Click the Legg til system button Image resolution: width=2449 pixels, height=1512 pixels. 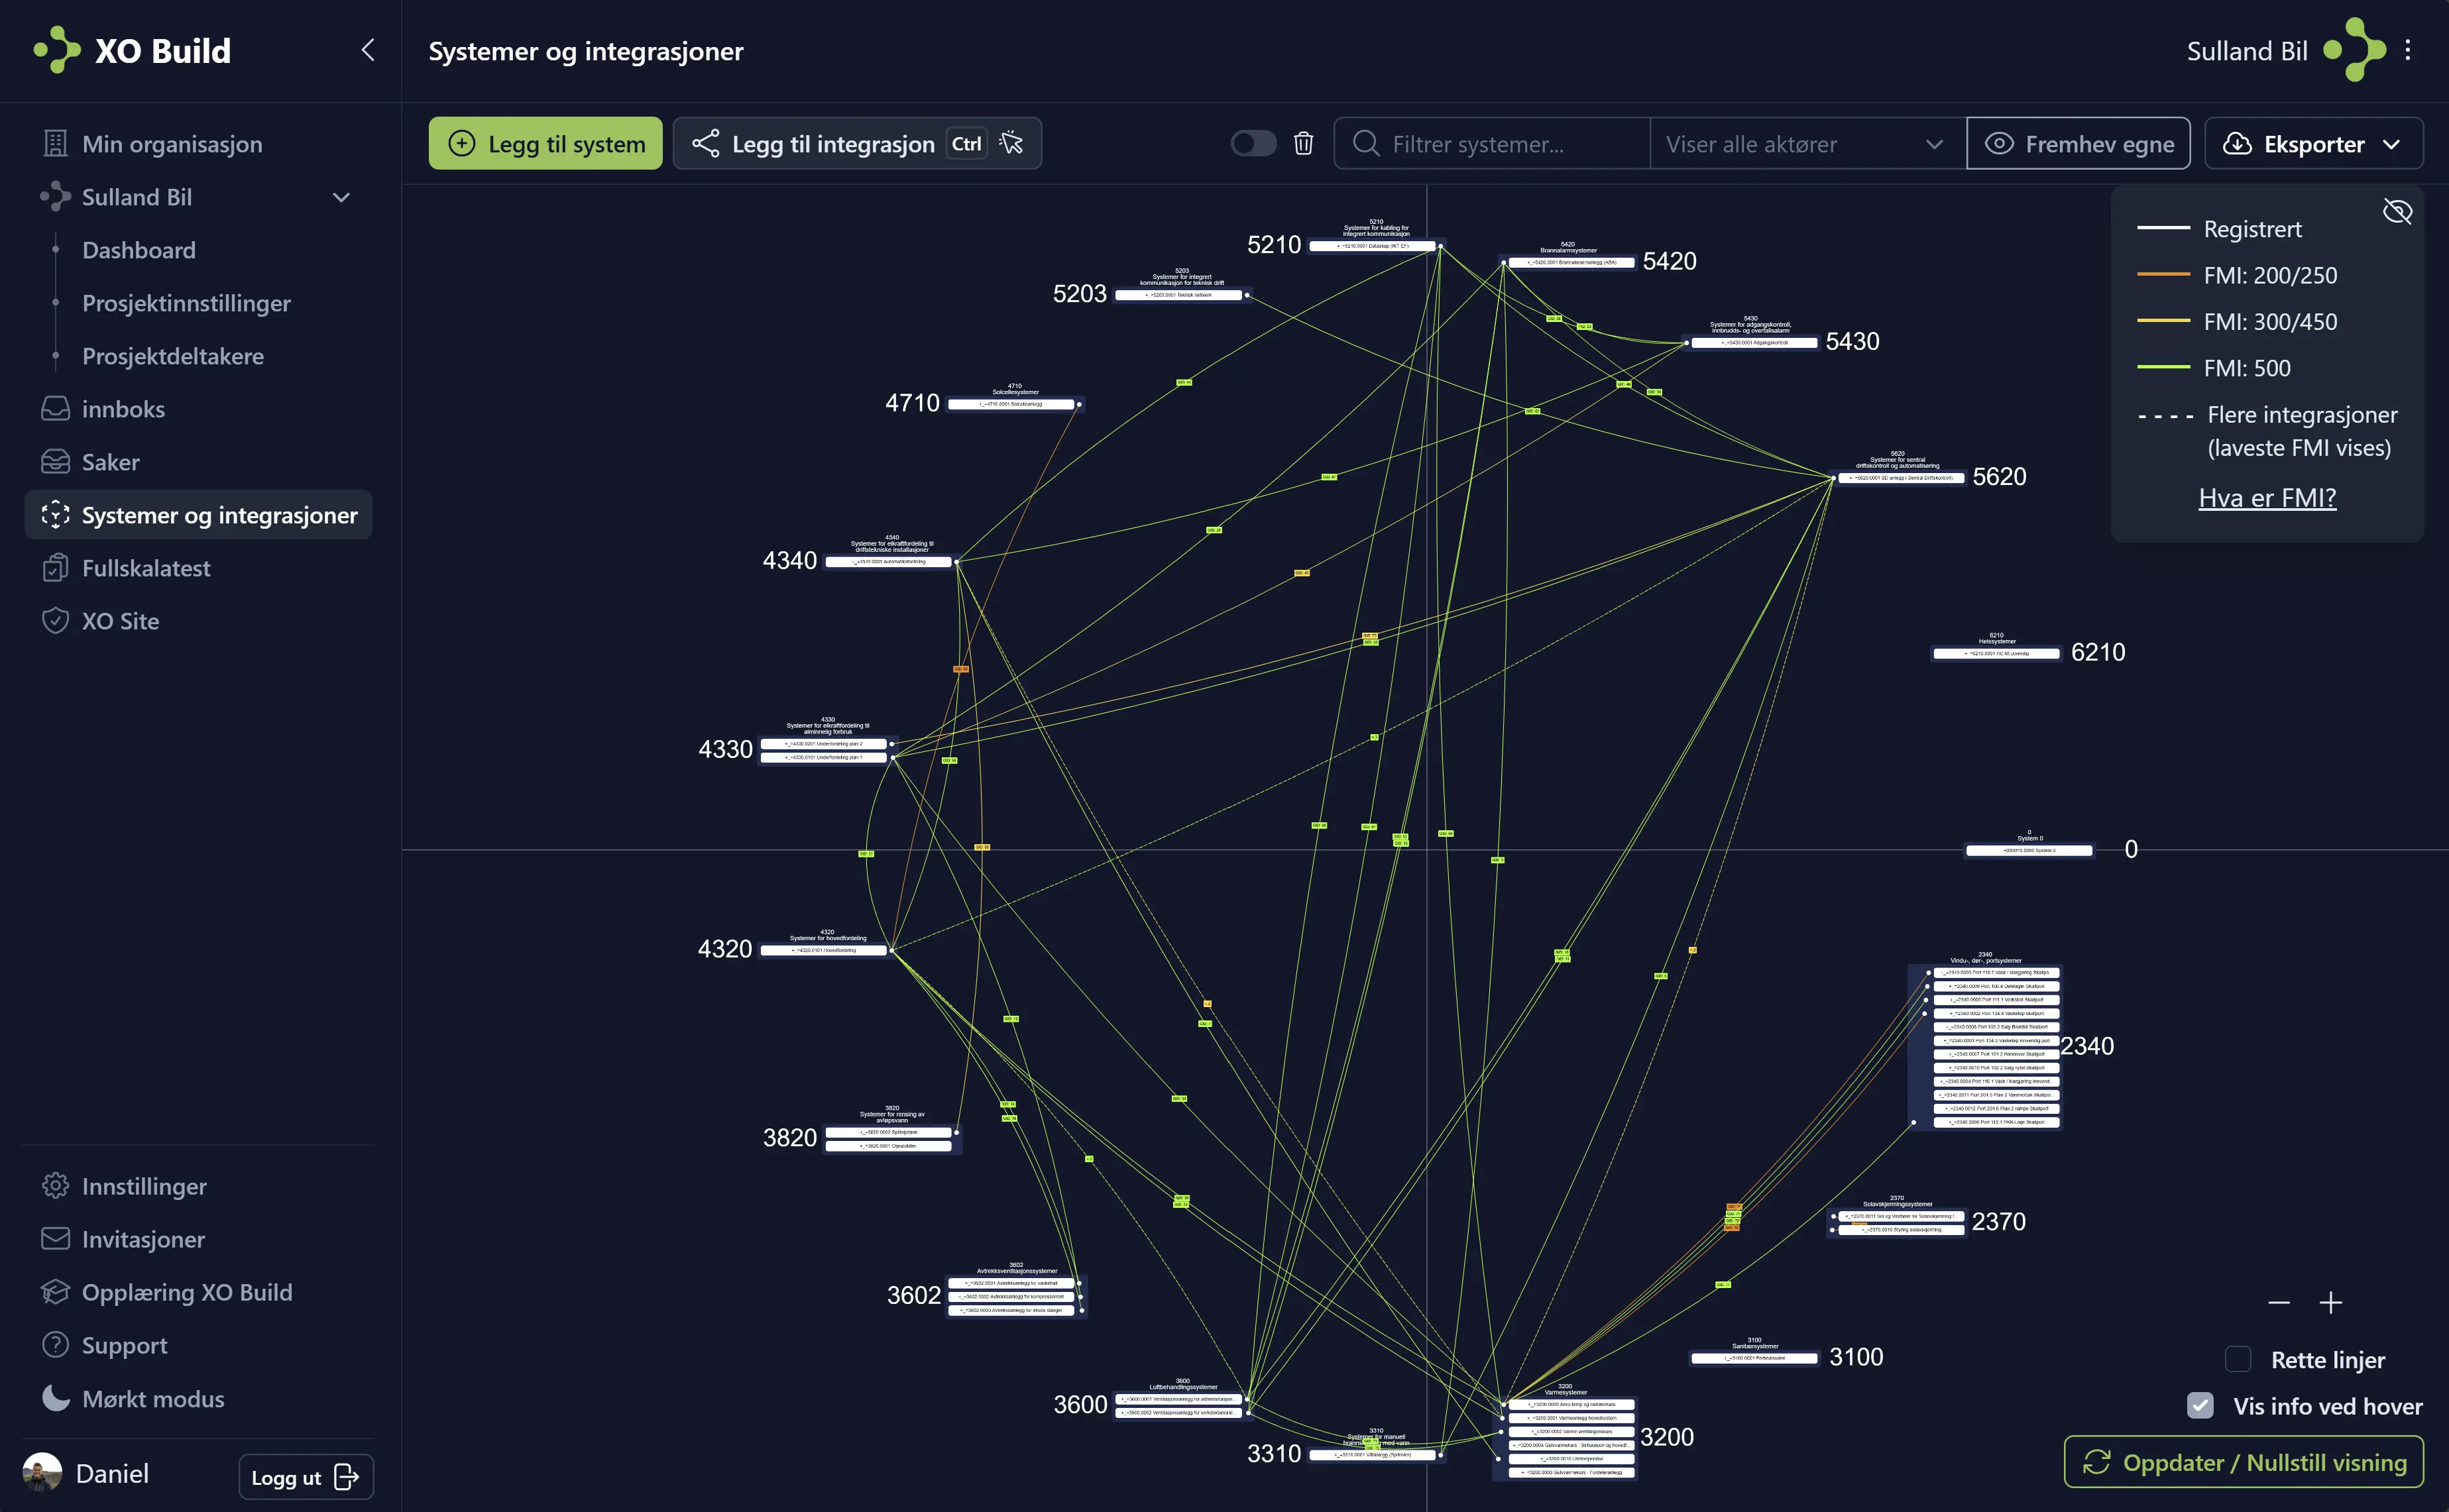tap(545, 144)
